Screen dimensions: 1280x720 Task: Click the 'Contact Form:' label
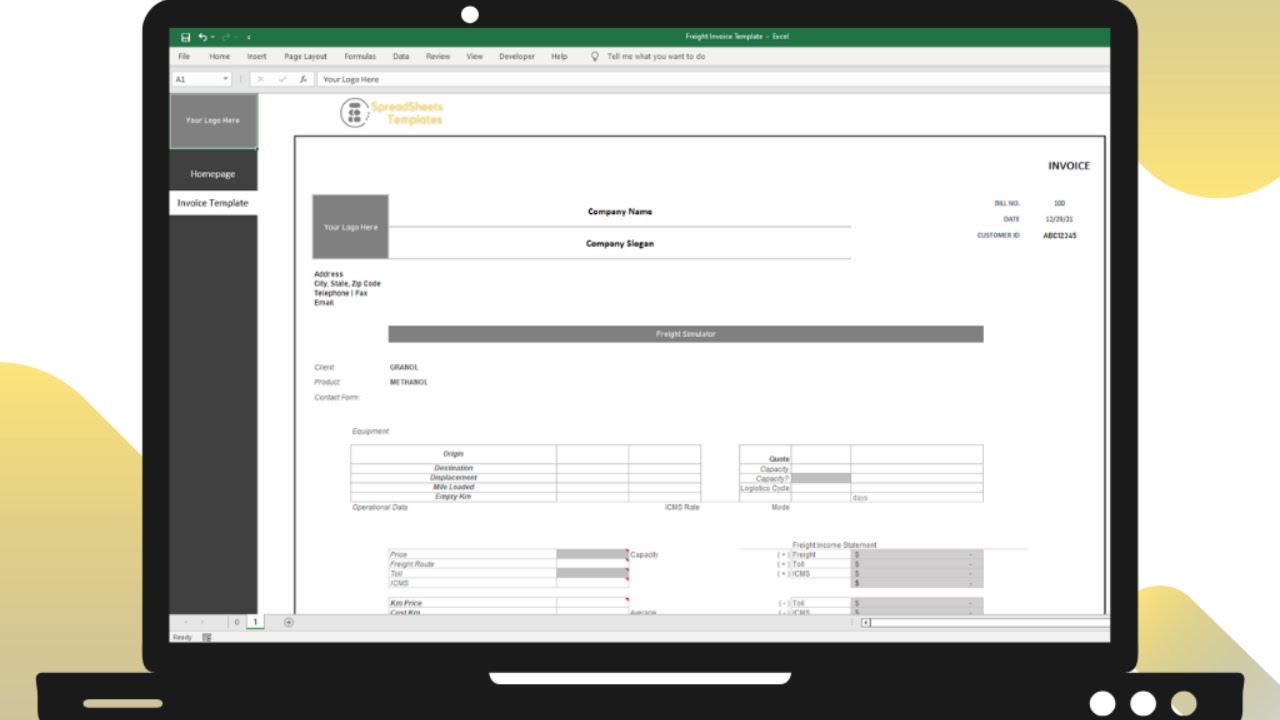click(337, 398)
